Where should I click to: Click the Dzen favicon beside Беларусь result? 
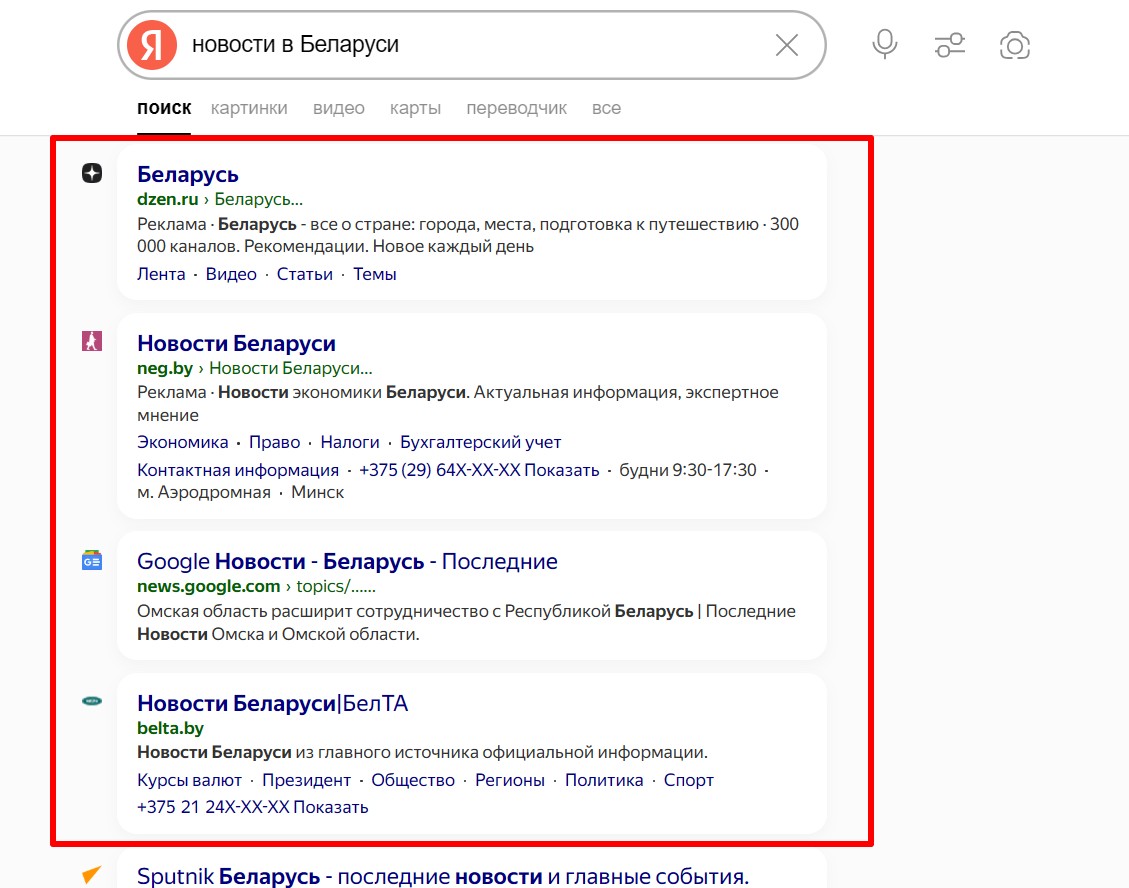tap(91, 173)
